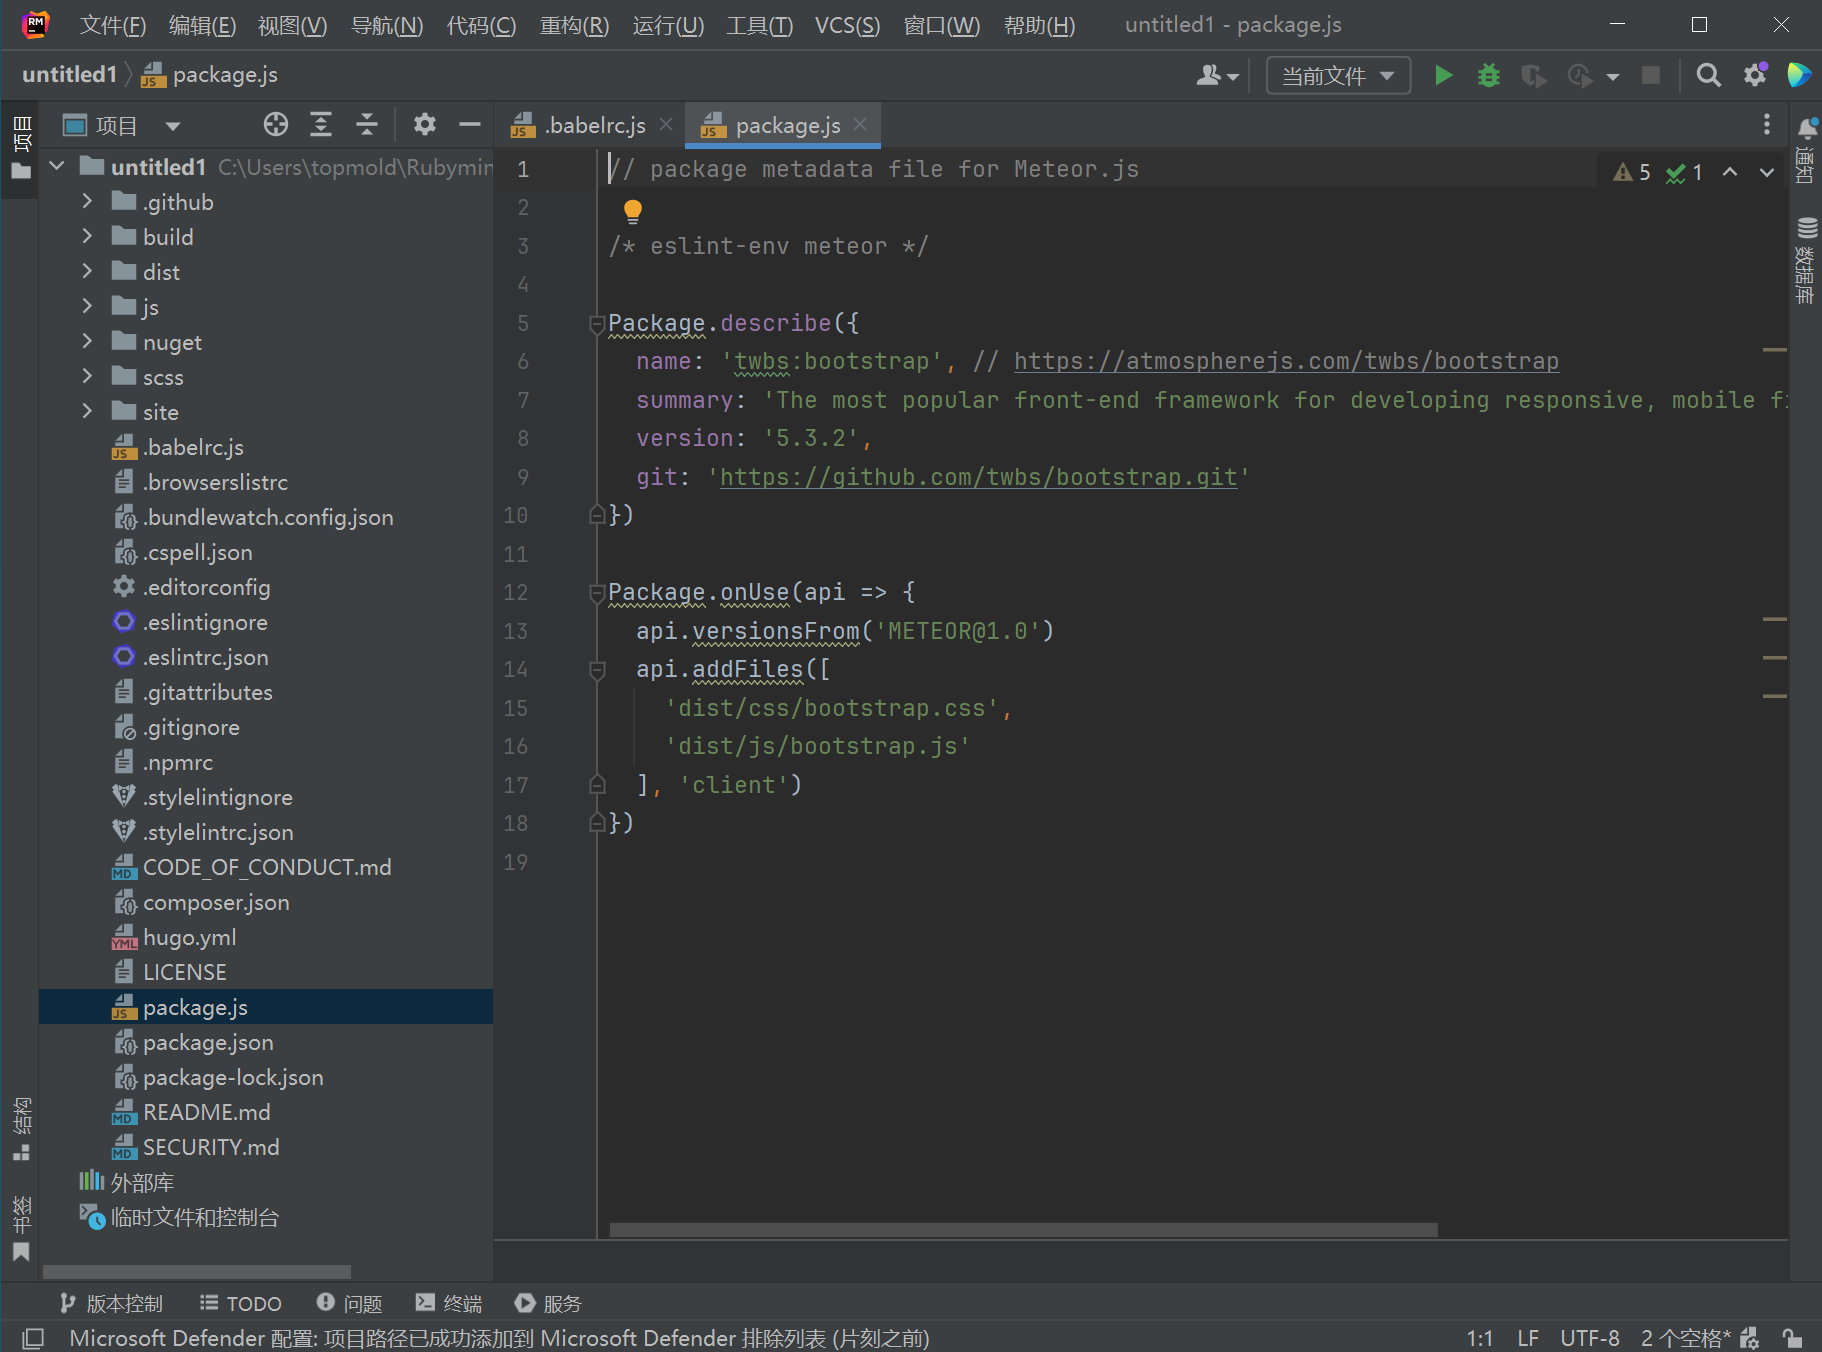Image resolution: width=1822 pixels, height=1352 pixels.
Task: Open editor tabs more options menu
Action: tap(1767, 124)
